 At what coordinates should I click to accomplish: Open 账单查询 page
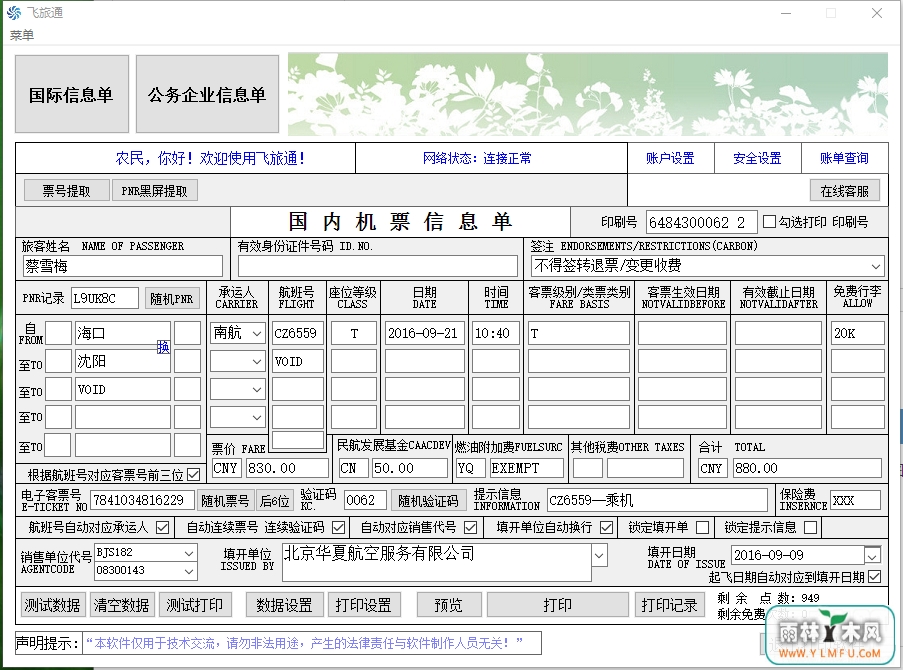pyautogui.click(x=844, y=158)
